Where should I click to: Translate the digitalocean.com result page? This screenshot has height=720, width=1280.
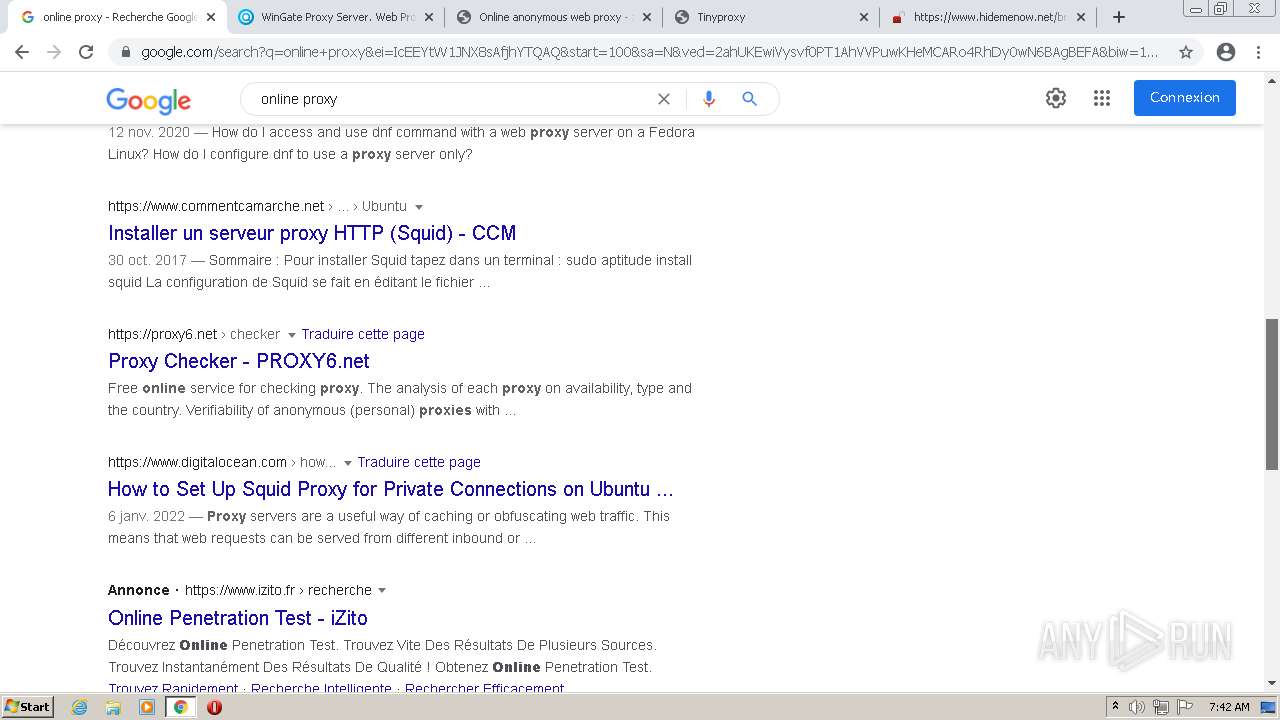[x=419, y=462]
